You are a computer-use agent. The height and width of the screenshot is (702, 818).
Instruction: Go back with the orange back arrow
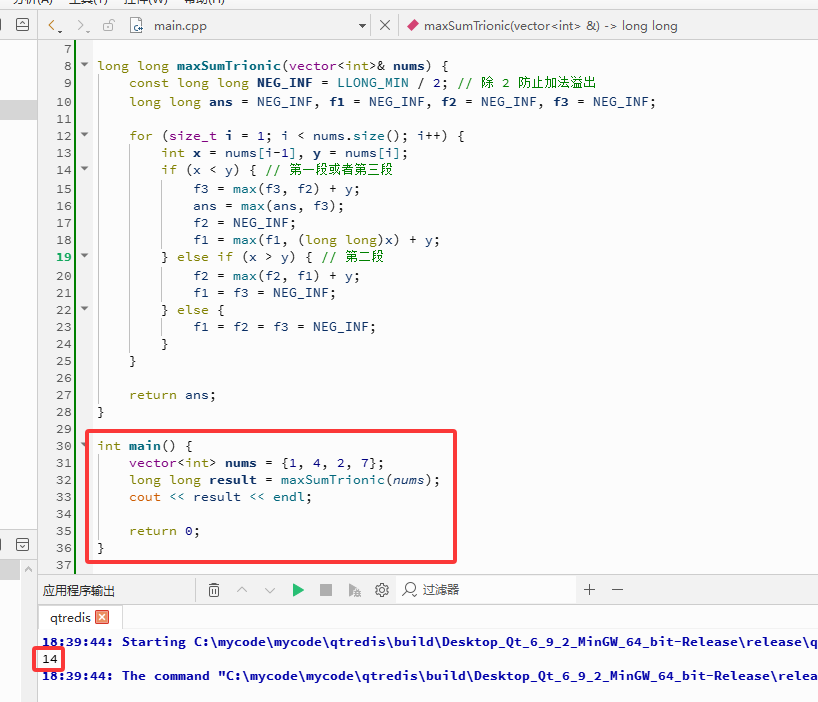53,25
